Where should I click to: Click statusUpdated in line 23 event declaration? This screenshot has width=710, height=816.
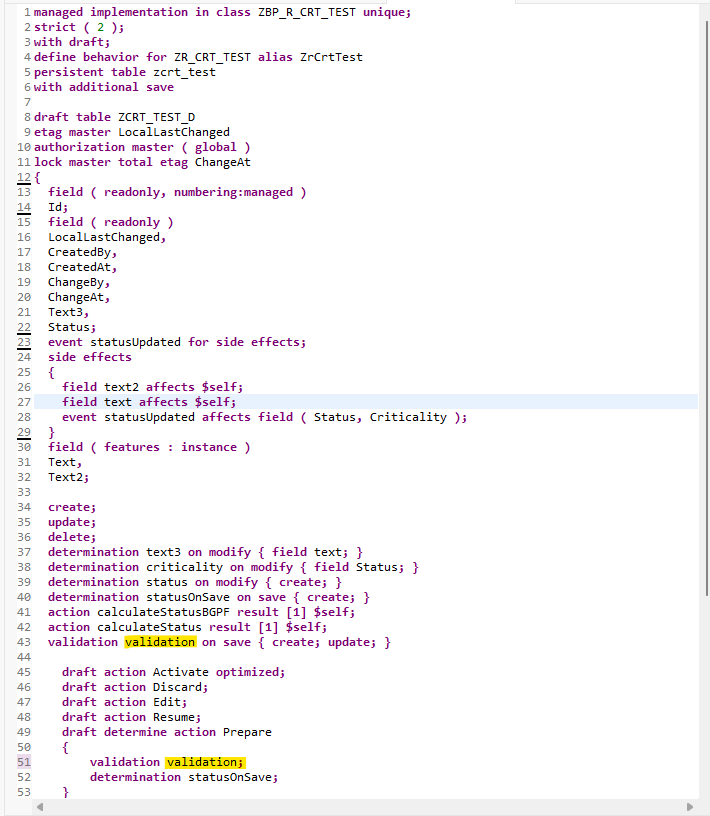coord(135,342)
